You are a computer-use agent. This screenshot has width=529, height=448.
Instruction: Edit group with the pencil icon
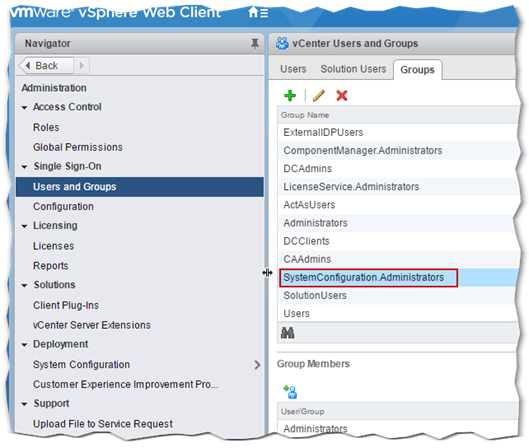(x=318, y=95)
